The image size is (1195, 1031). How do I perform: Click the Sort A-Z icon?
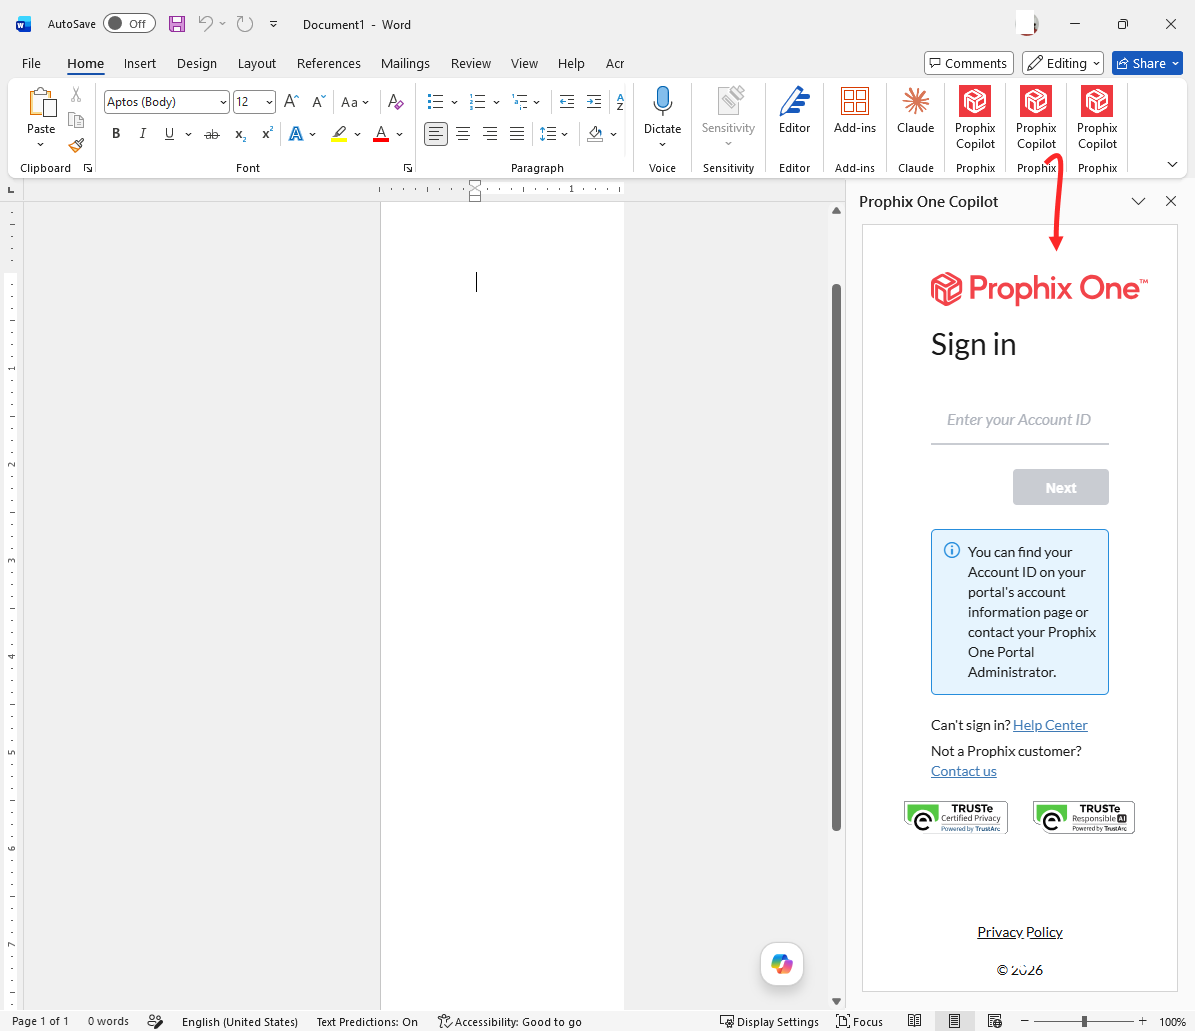point(620,101)
